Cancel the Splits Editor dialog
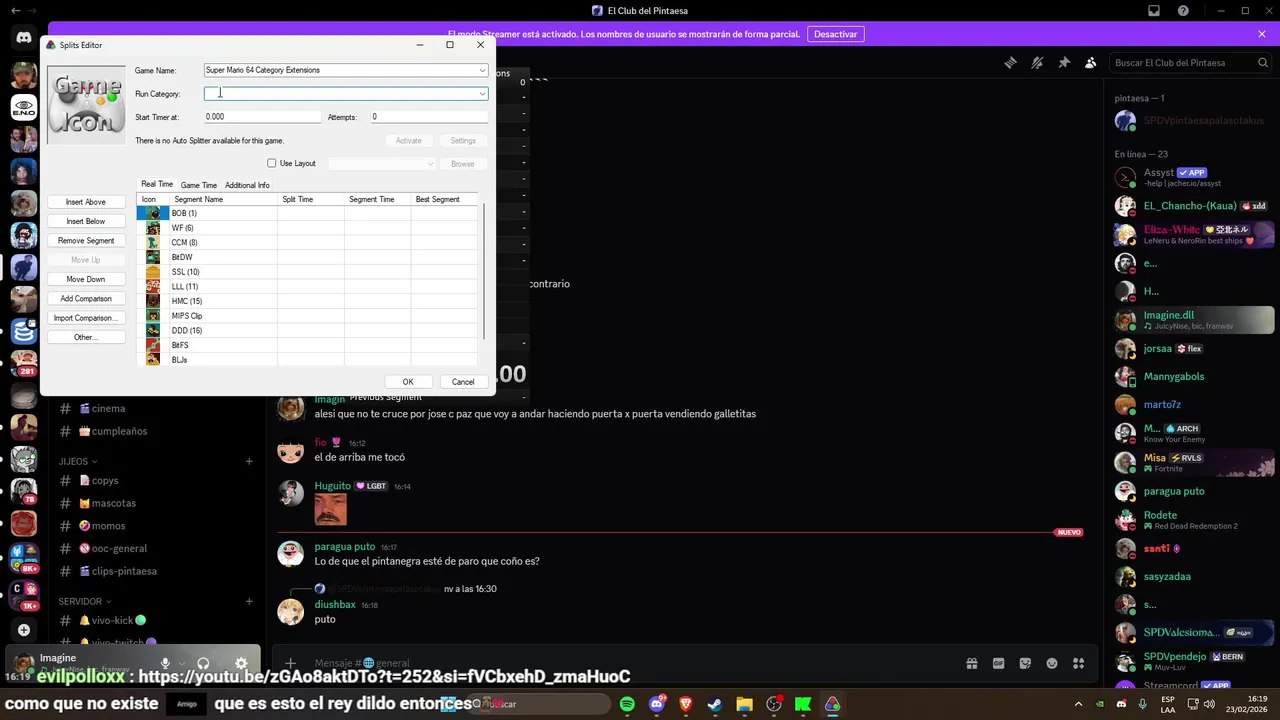The height and width of the screenshot is (720, 1280). click(463, 381)
